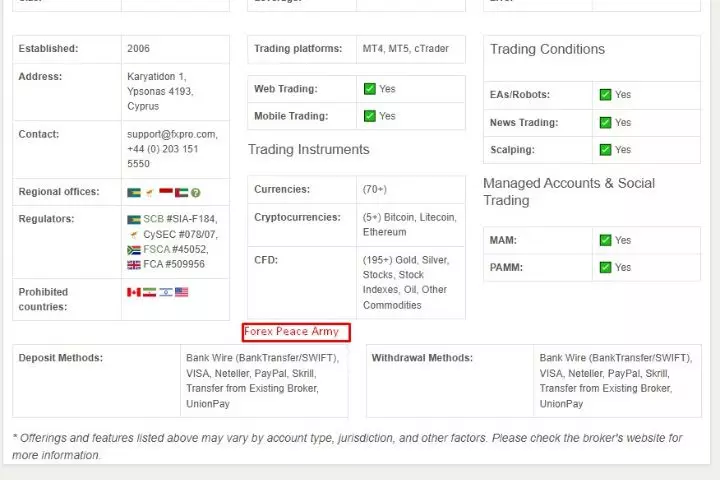Click the Established year 2006
The image size is (720, 480).
pos(138,48)
